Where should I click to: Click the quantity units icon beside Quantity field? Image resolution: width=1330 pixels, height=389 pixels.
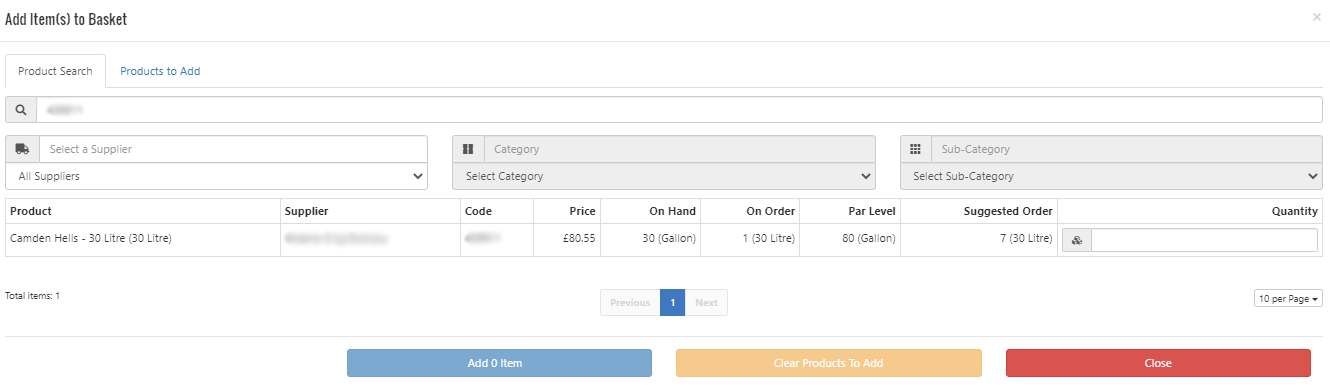(x=1077, y=240)
